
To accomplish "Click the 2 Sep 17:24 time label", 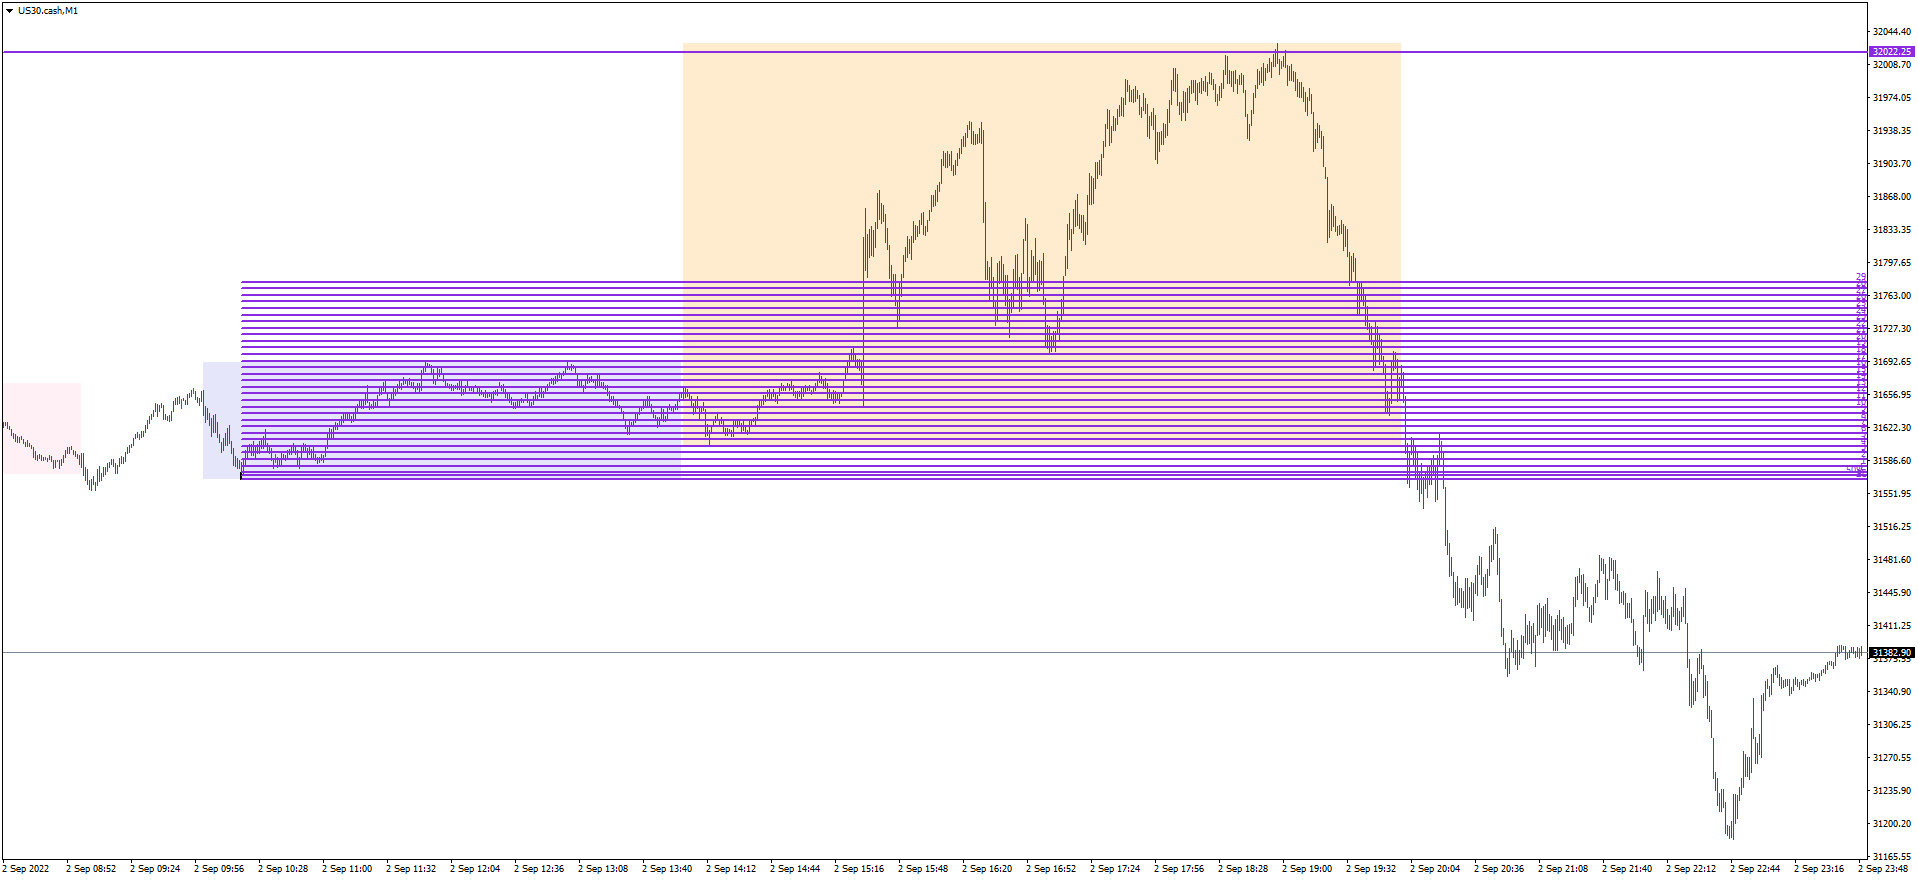I will [x=1115, y=869].
